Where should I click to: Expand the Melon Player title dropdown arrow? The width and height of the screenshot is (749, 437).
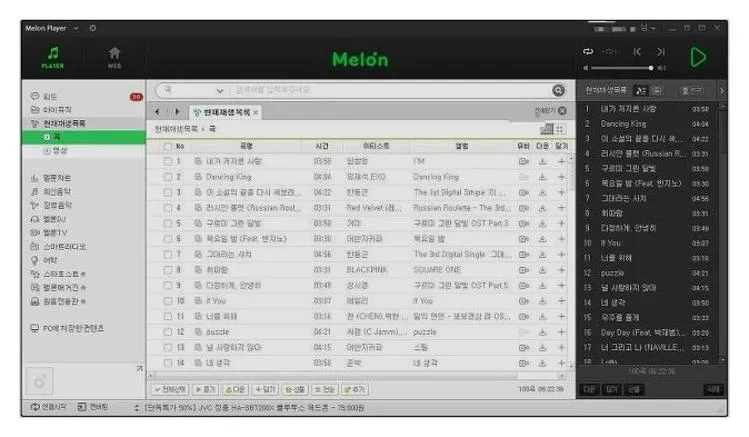click(76, 29)
